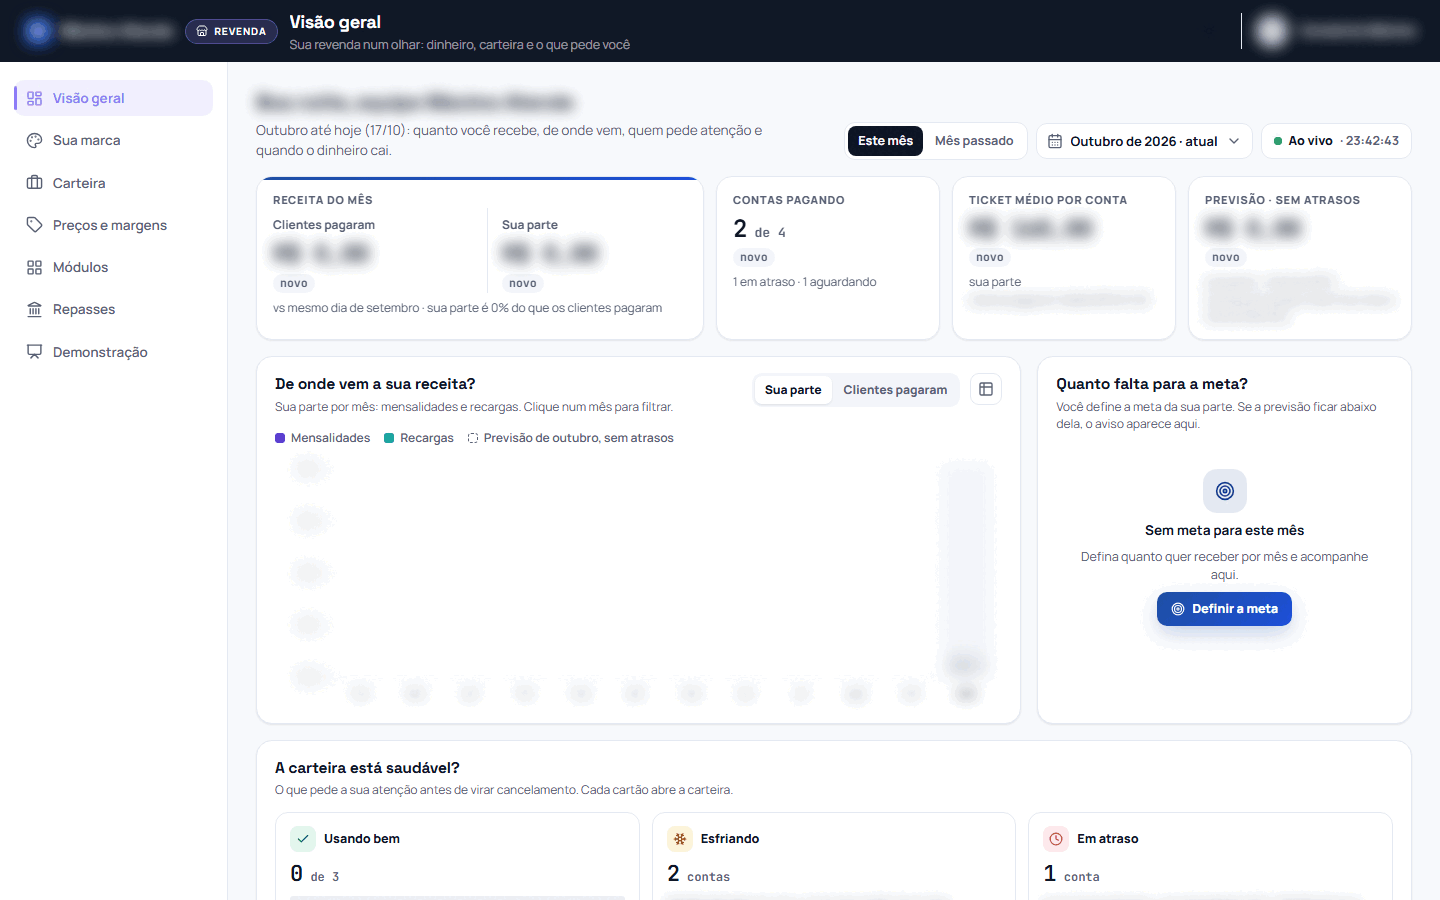The height and width of the screenshot is (900, 1440).
Task: Toggle the Previsão de outubro legend entry
Action: (x=570, y=438)
